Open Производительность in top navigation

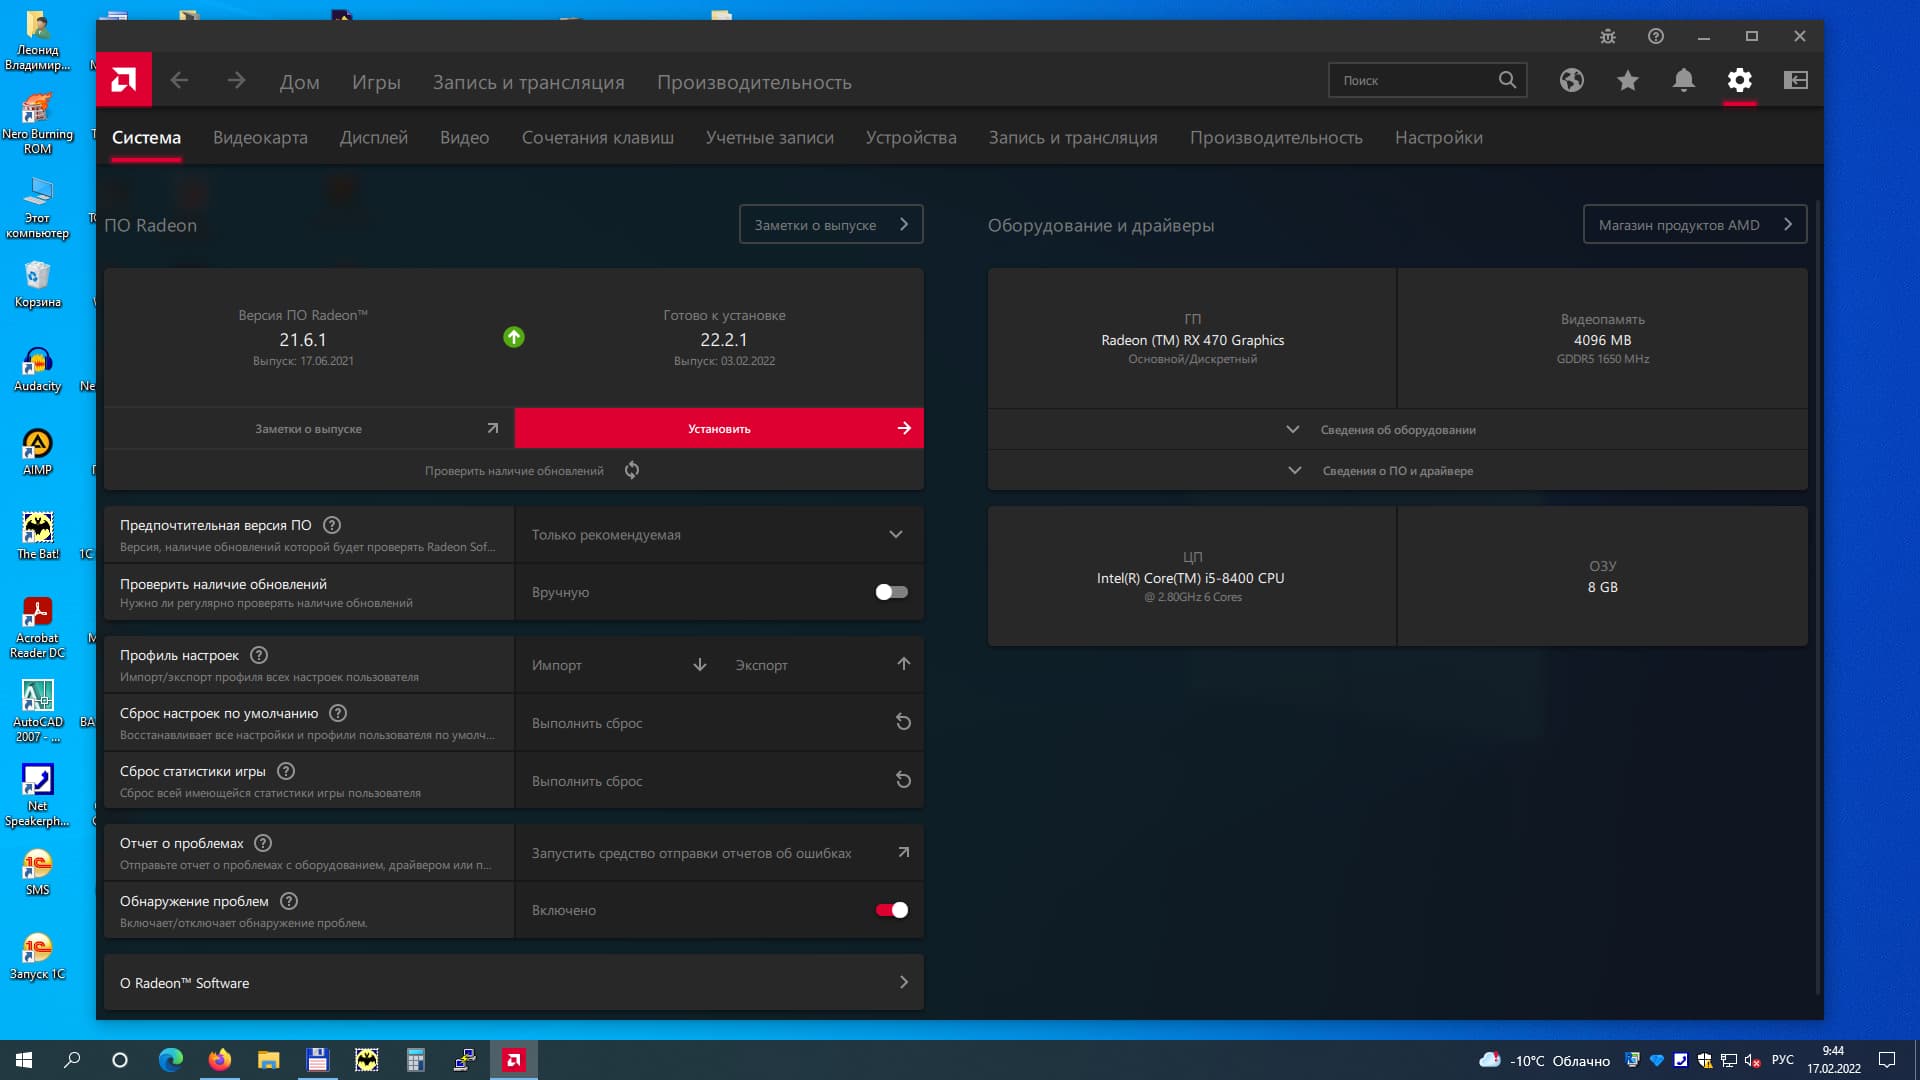pyautogui.click(x=754, y=82)
